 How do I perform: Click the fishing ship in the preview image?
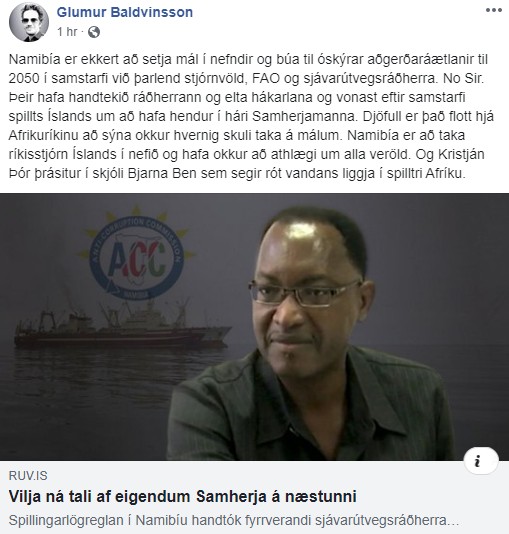(x=123, y=325)
